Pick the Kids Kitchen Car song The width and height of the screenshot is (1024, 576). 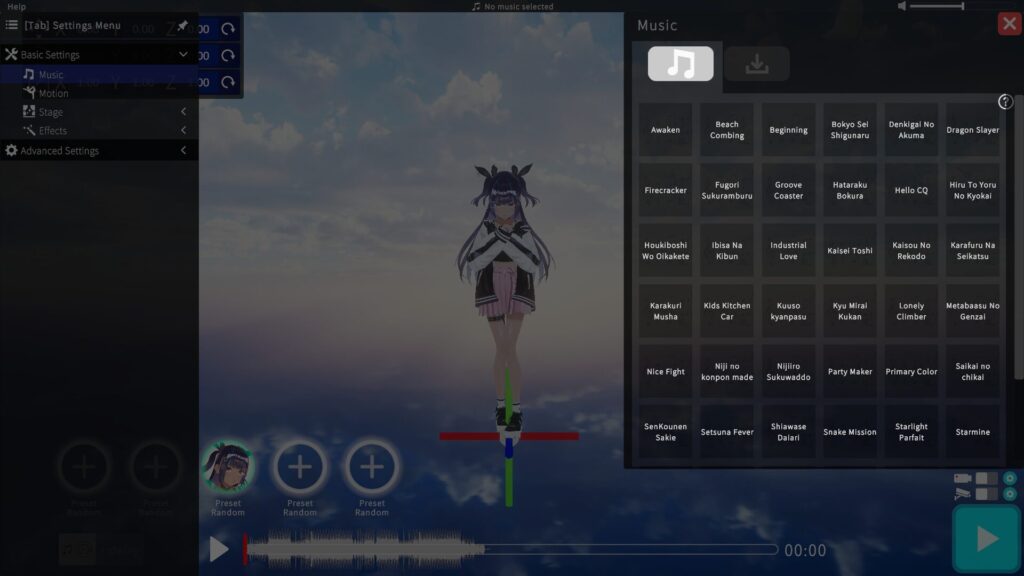pos(727,311)
